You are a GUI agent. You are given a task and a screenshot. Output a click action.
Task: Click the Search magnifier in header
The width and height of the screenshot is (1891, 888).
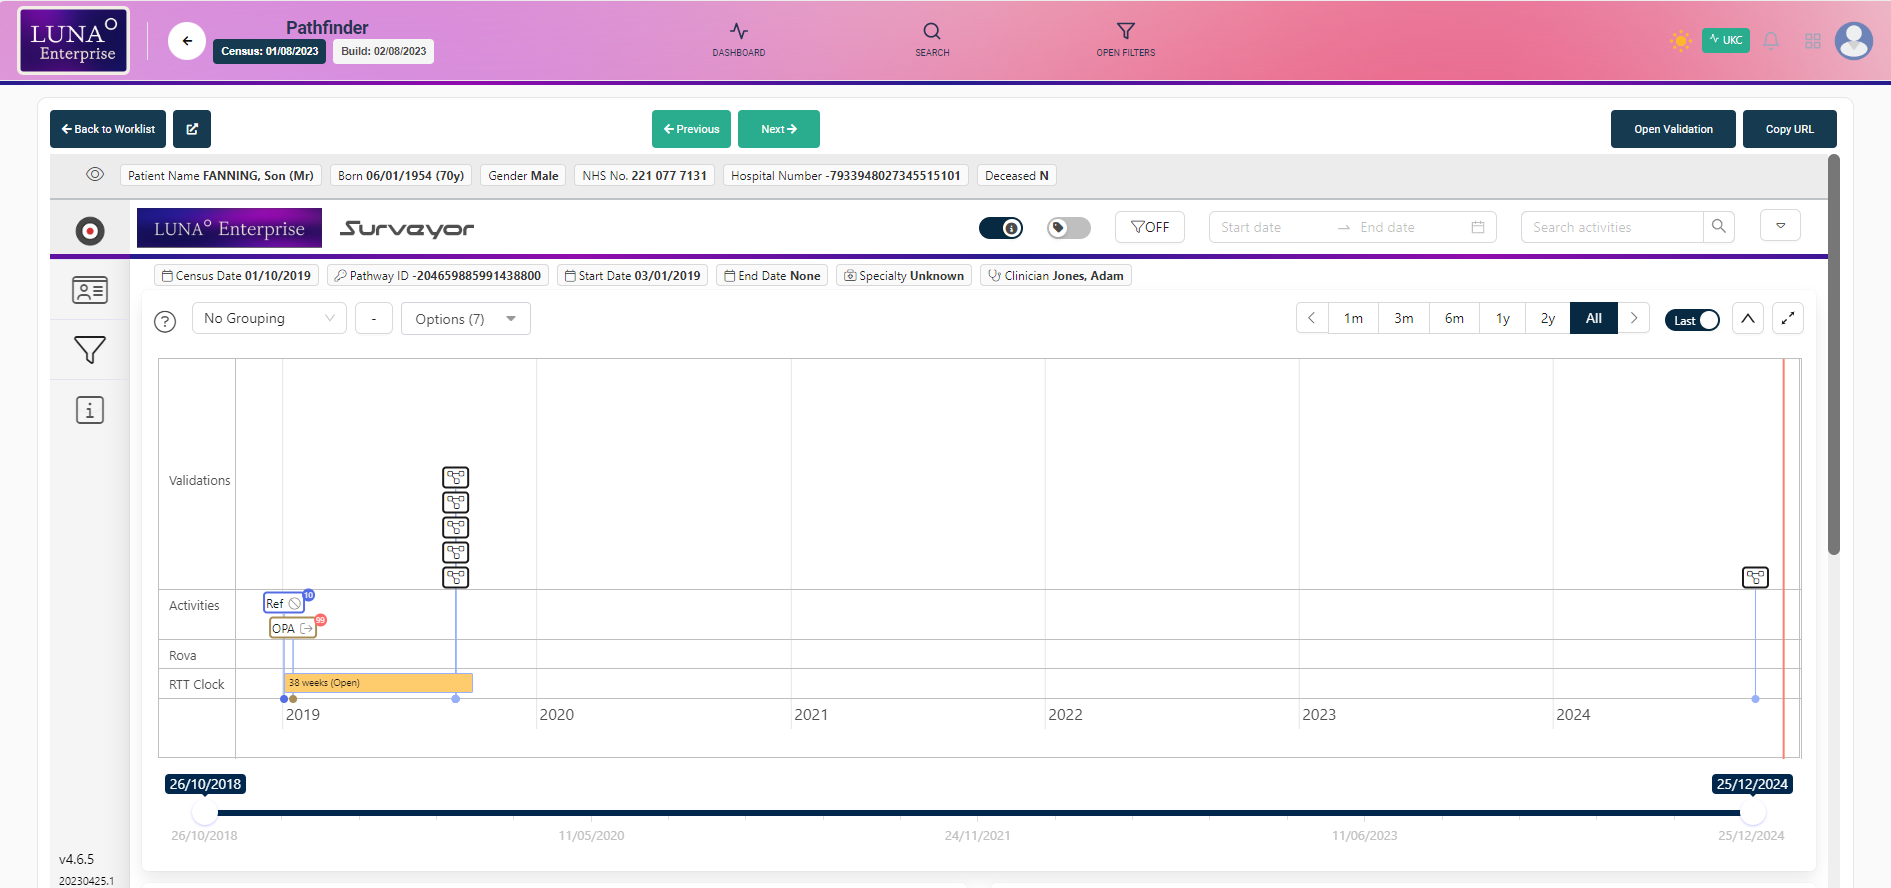coord(931,39)
